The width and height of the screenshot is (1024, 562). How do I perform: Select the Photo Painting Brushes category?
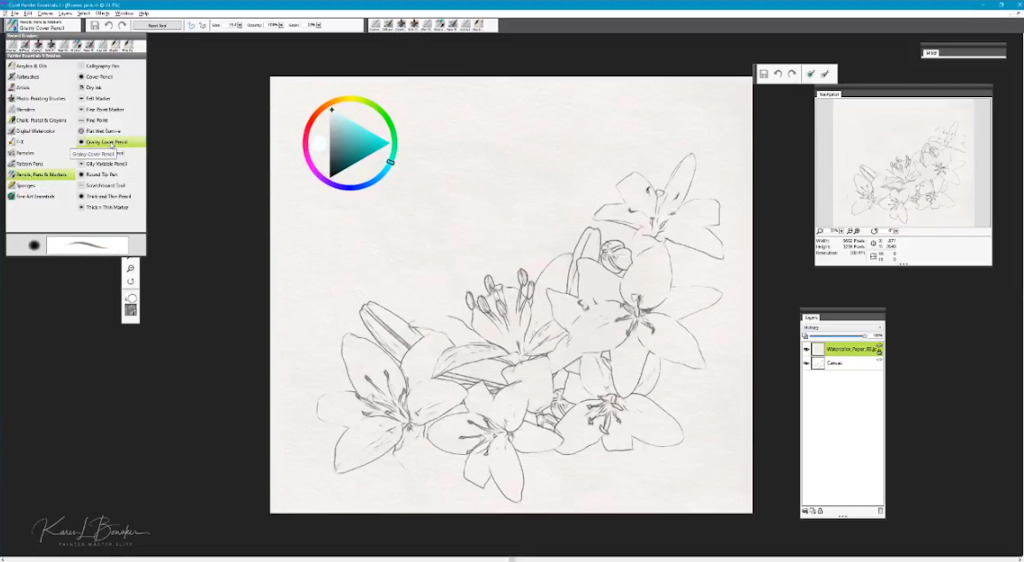click(x=40, y=99)
